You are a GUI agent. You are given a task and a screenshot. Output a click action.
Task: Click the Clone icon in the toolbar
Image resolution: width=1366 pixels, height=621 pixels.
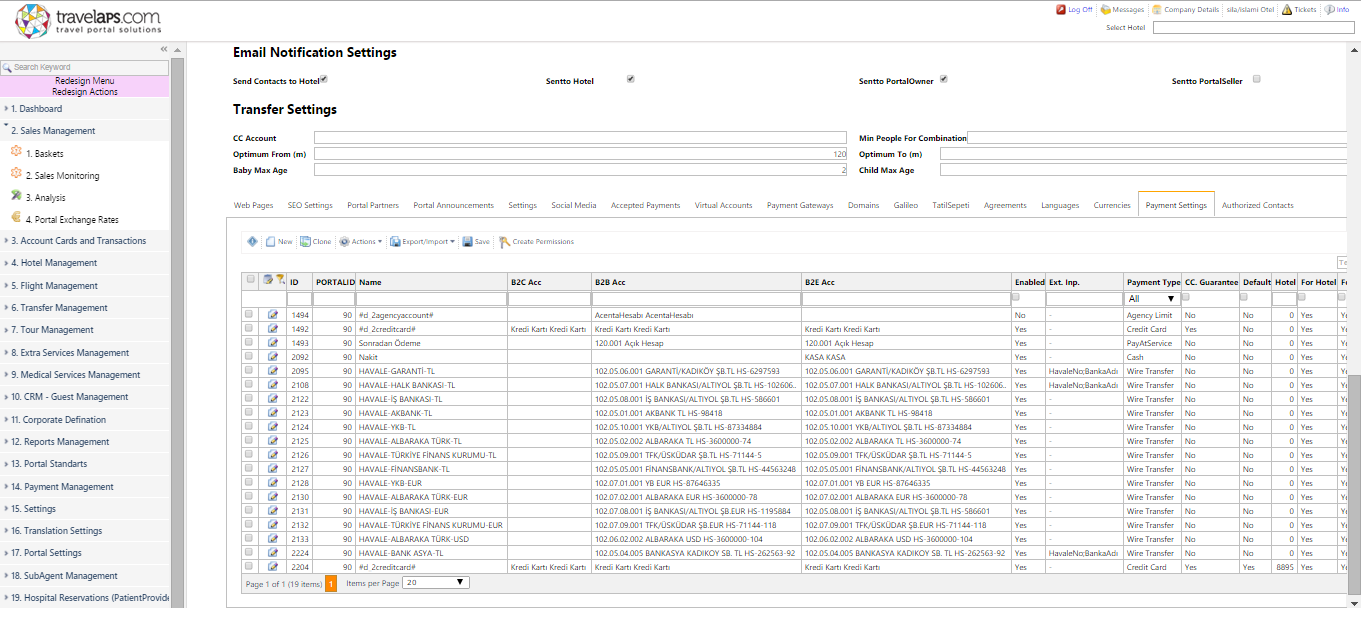click(x=305, y=241)
